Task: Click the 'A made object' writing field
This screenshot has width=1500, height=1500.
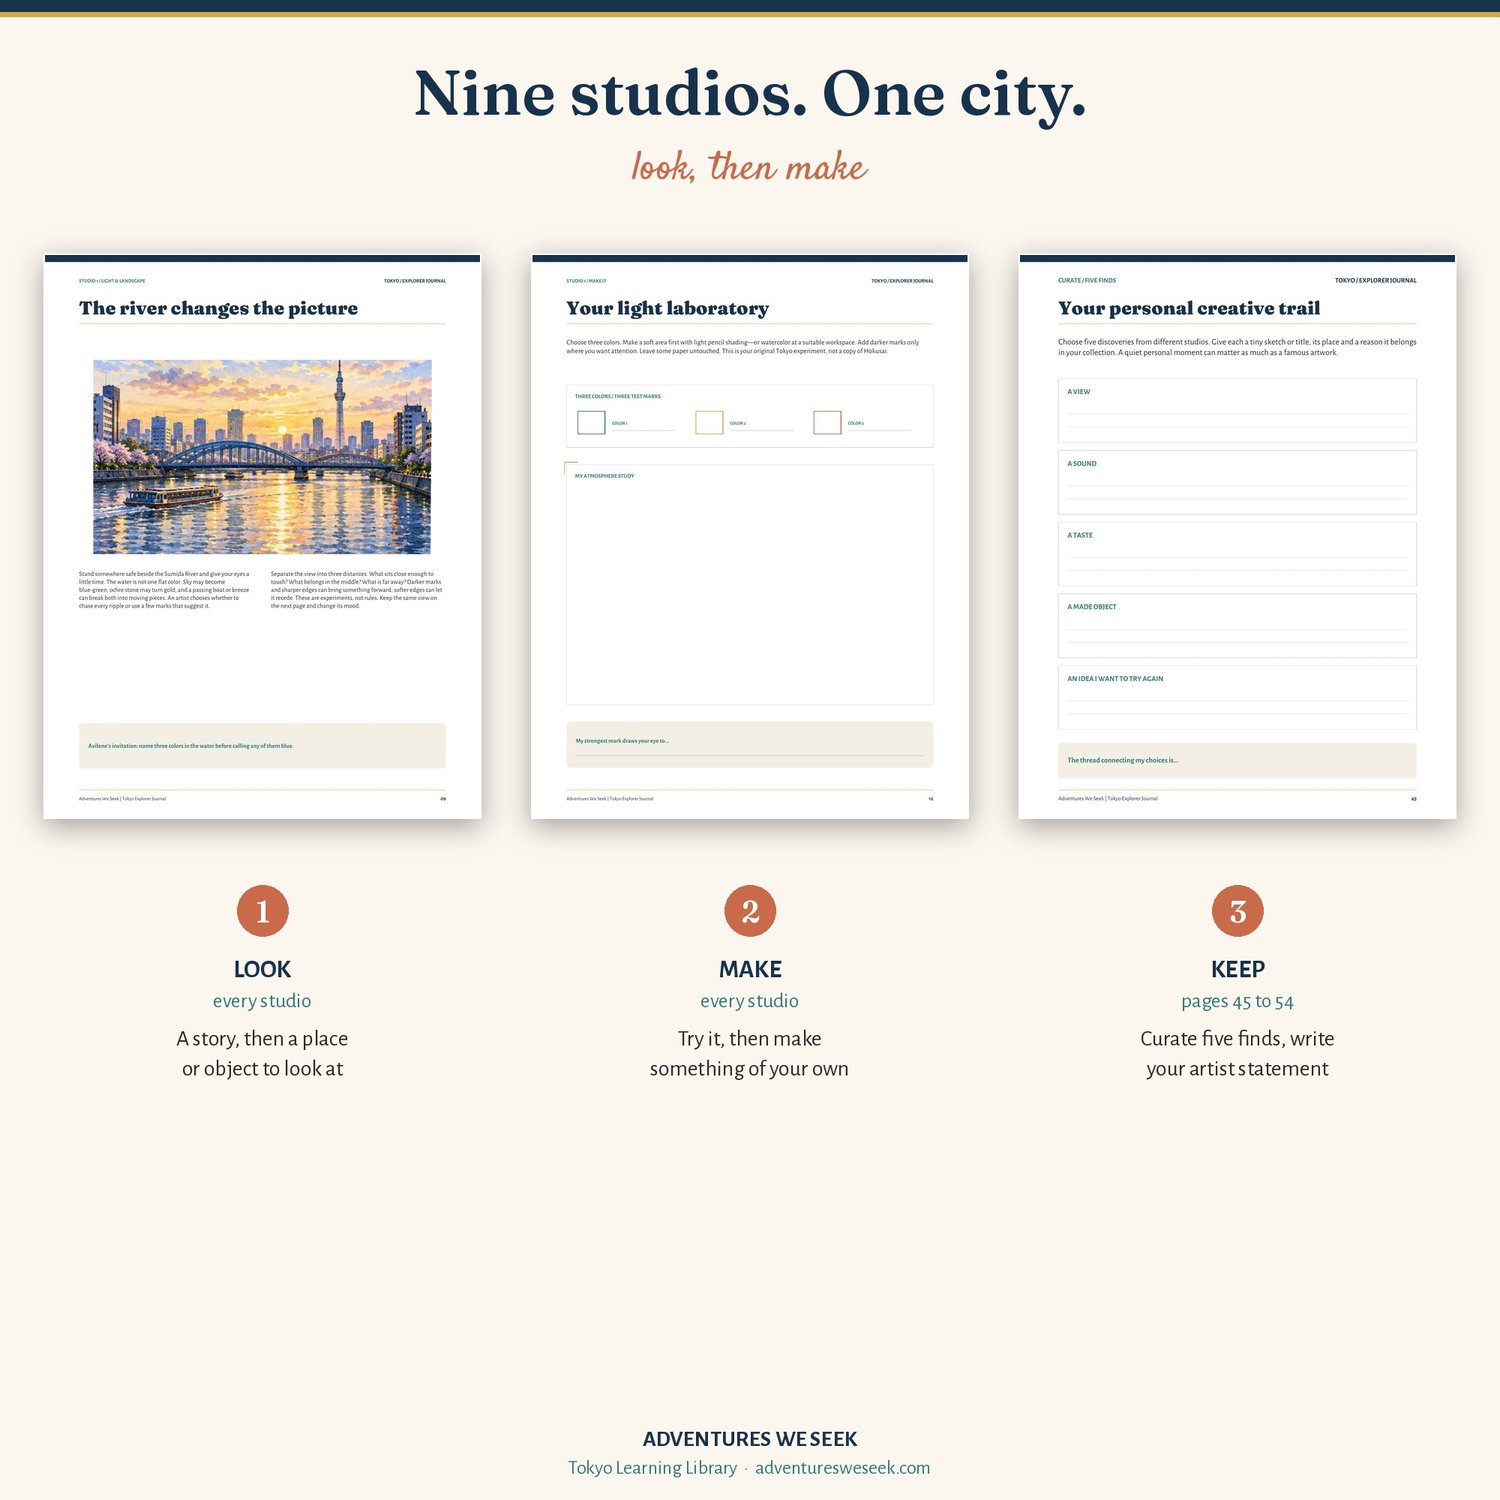Action: coord(1237,626)
